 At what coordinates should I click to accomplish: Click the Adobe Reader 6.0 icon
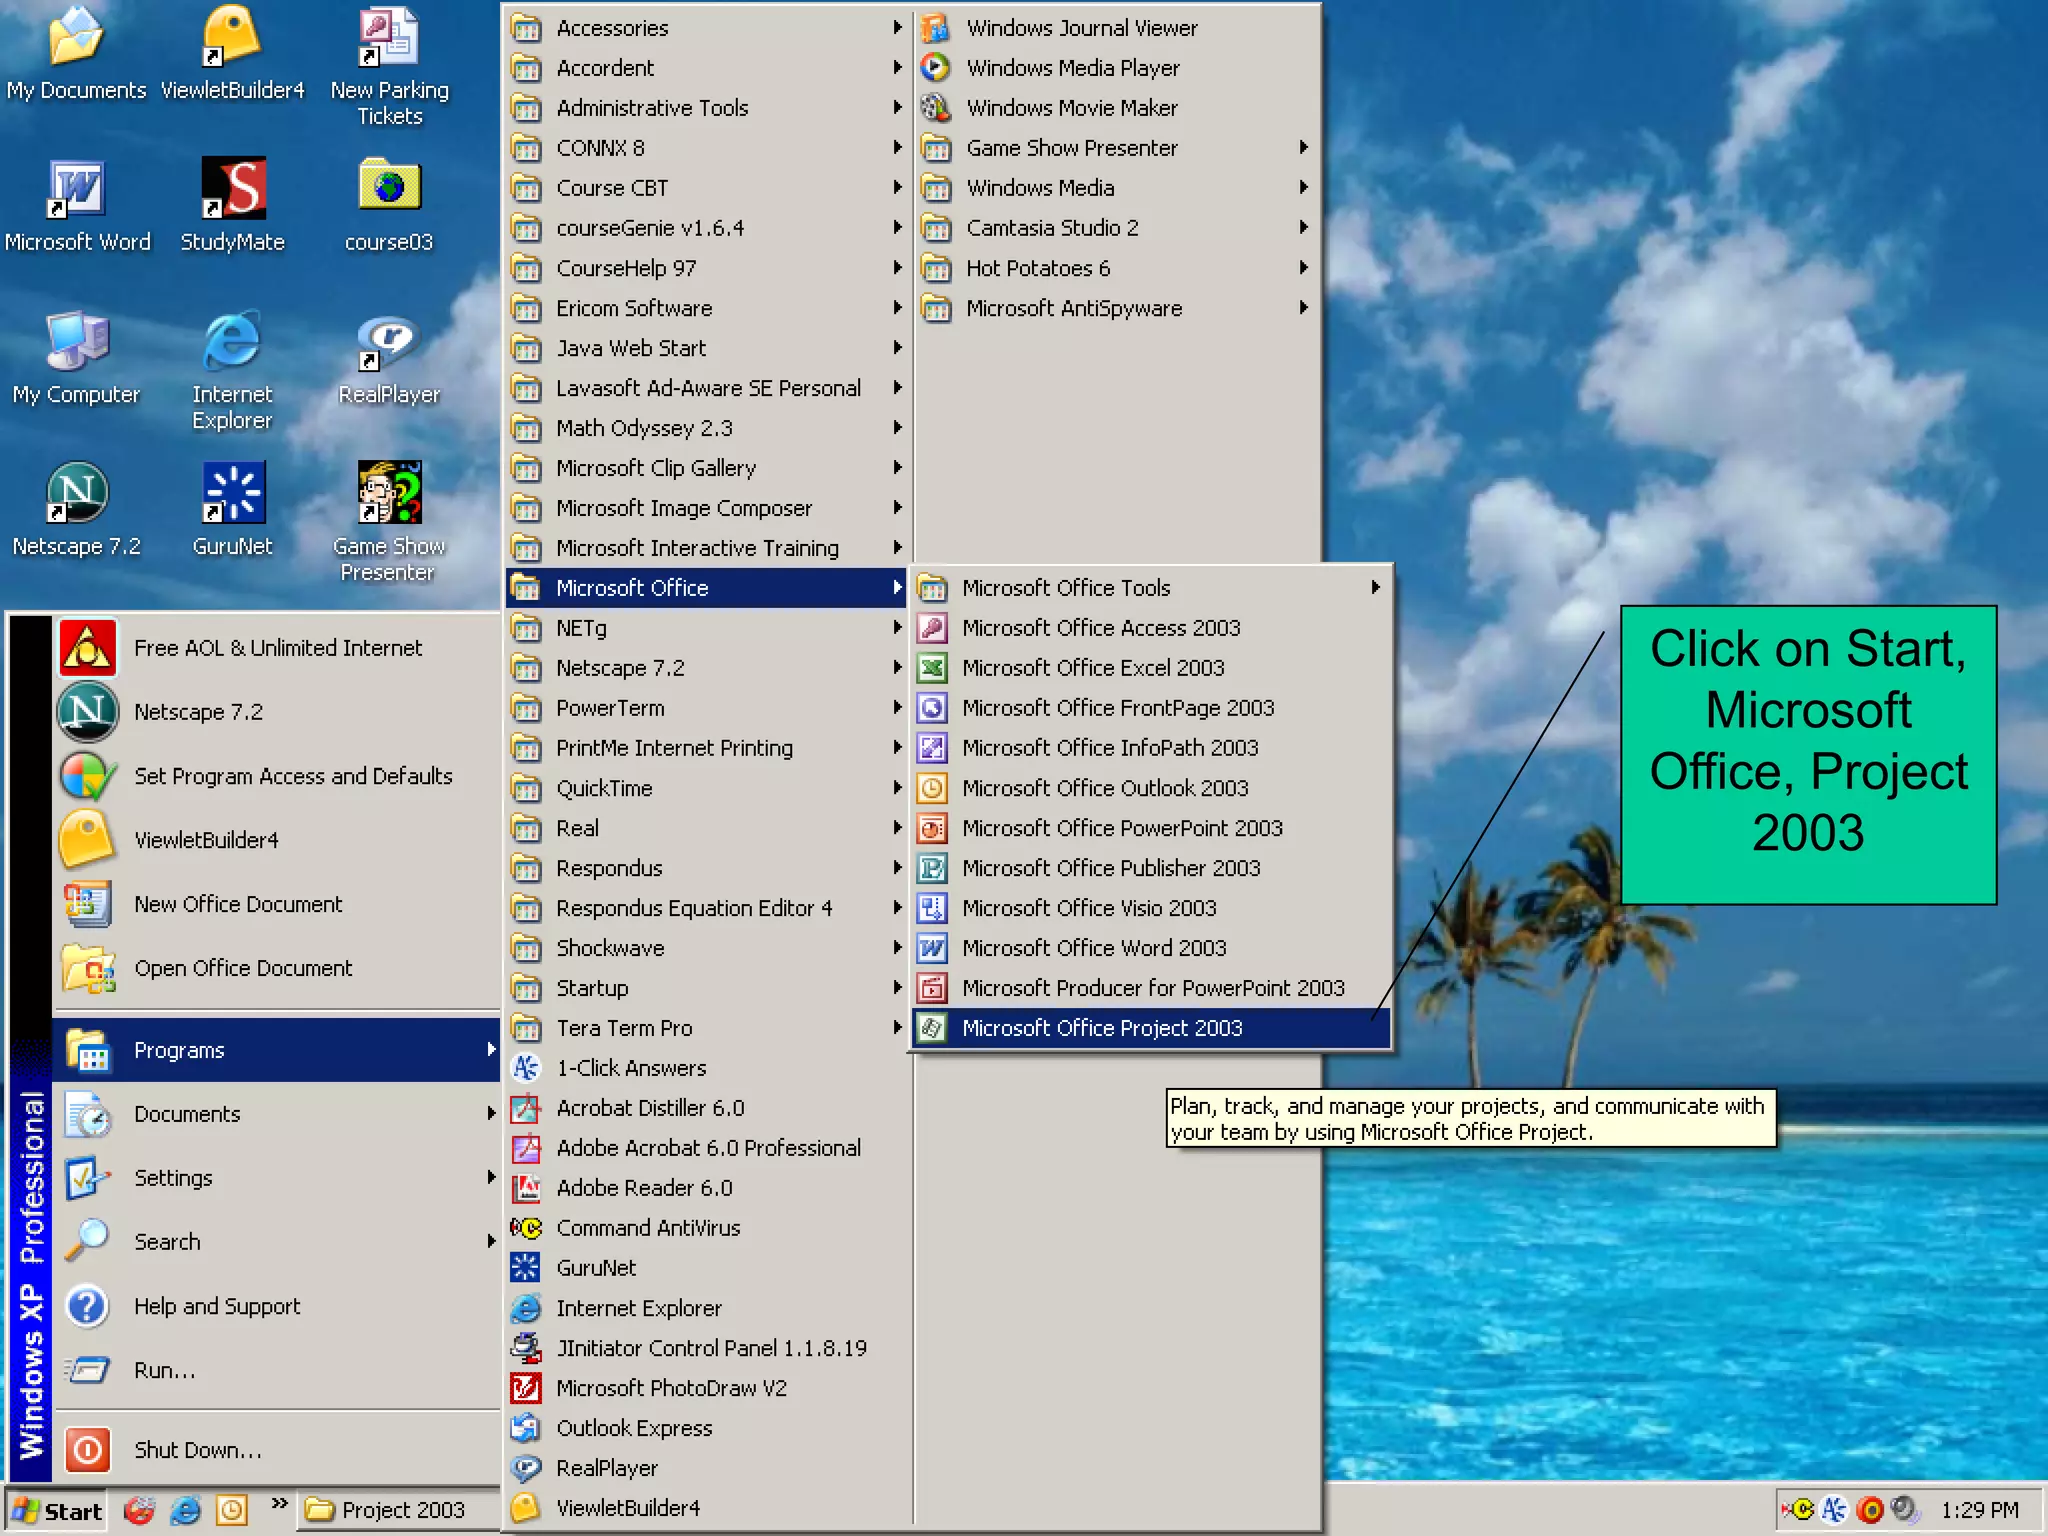tap(526, 1188)
